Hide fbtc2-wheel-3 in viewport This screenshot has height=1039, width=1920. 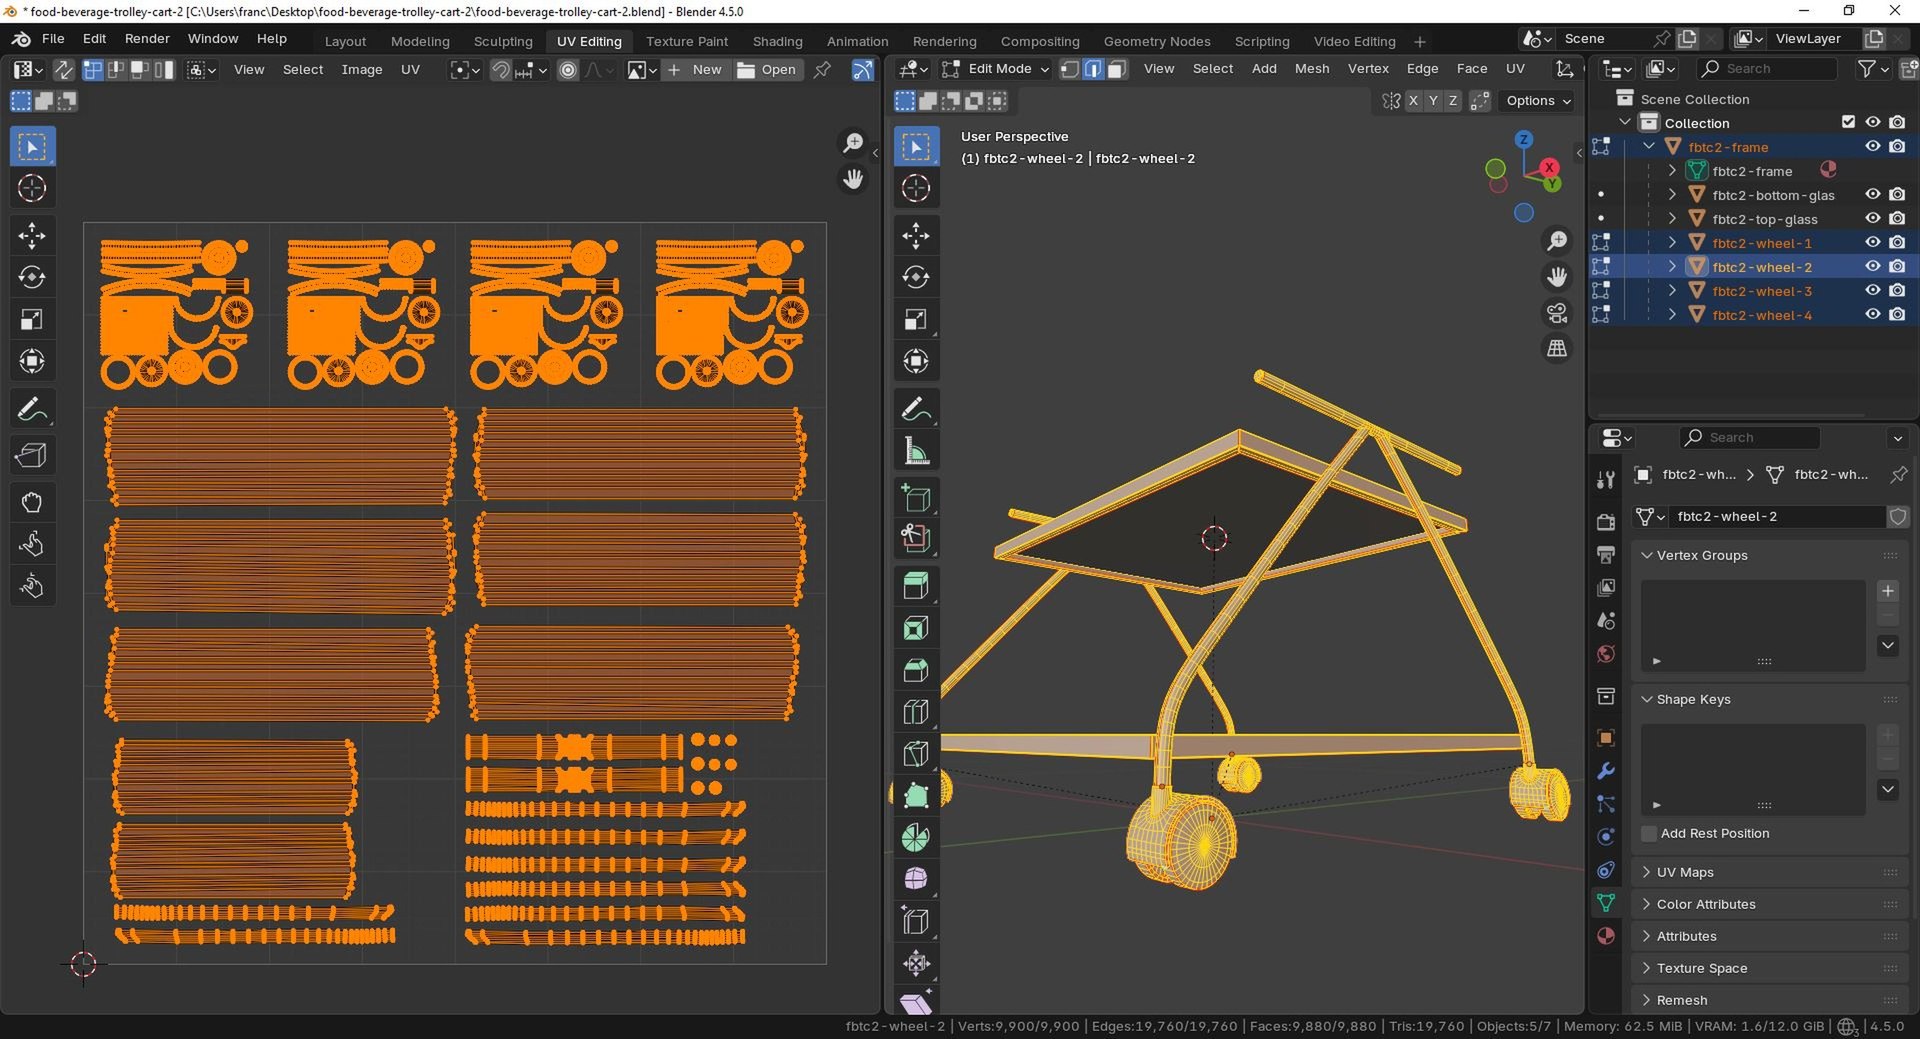1873,291
